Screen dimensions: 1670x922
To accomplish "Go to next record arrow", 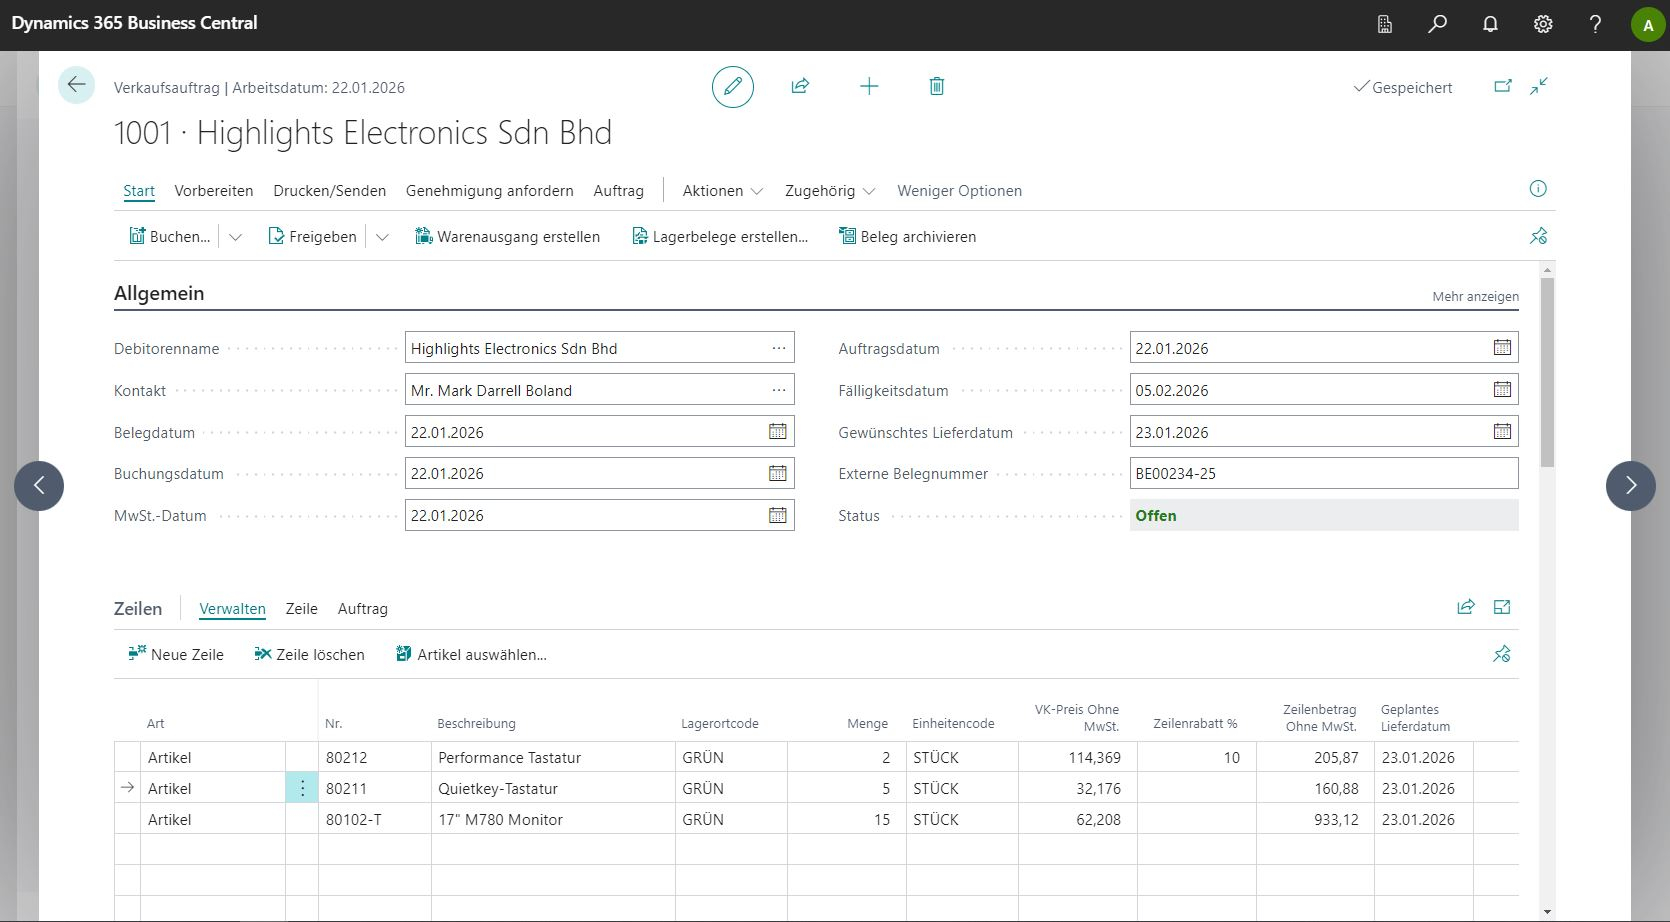I will 1630,486.
